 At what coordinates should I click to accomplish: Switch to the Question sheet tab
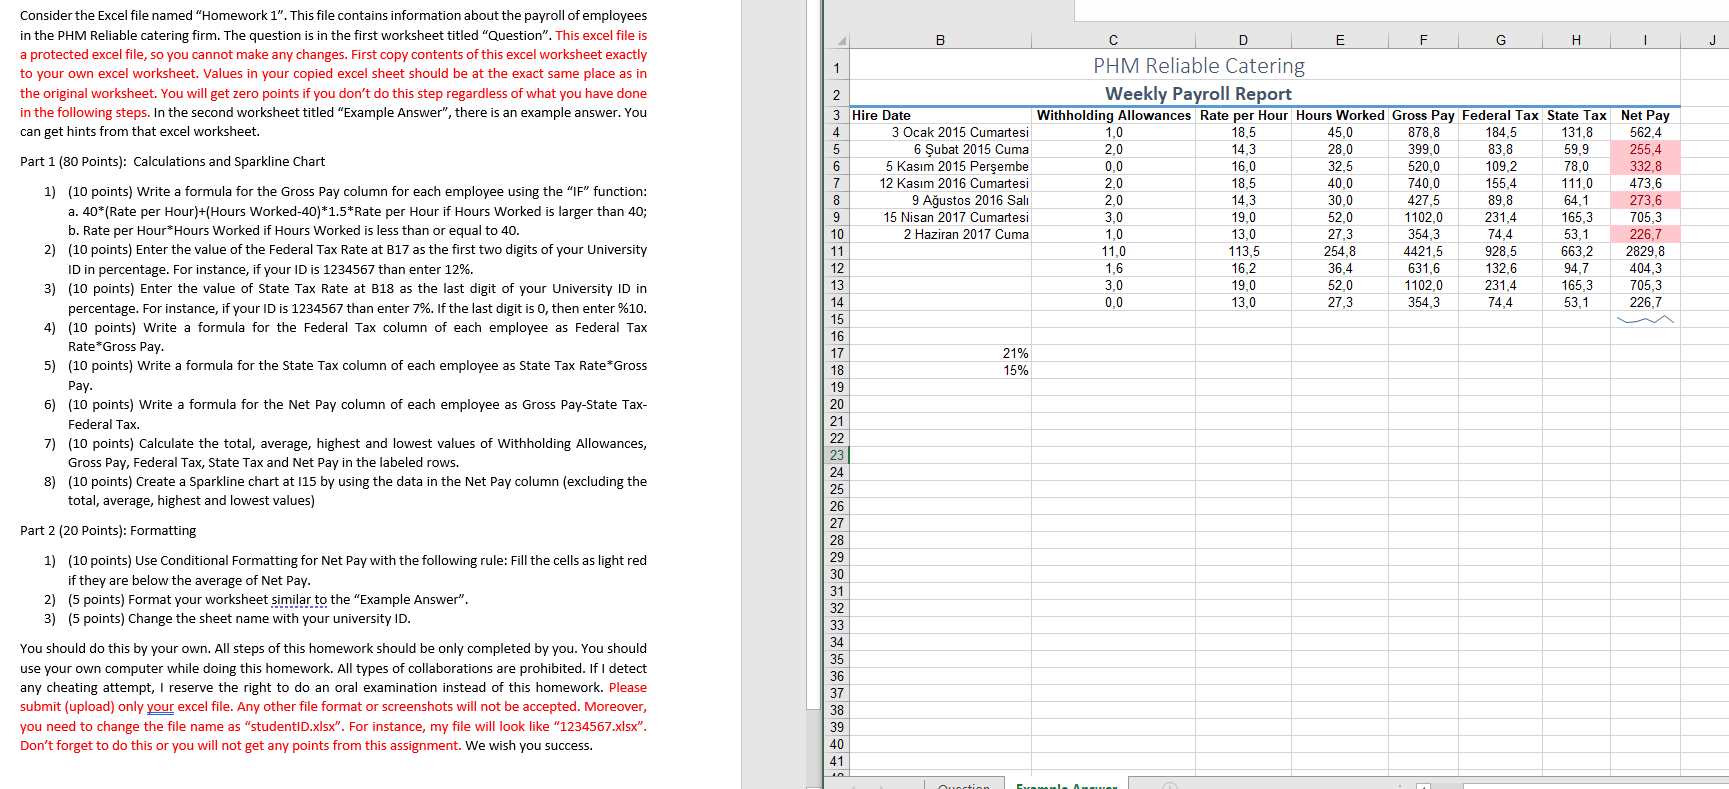(963, 785)
